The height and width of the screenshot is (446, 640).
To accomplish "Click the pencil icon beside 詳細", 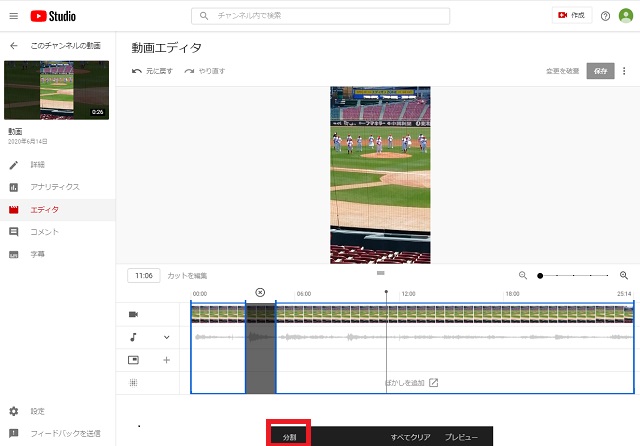I will 13,165.
